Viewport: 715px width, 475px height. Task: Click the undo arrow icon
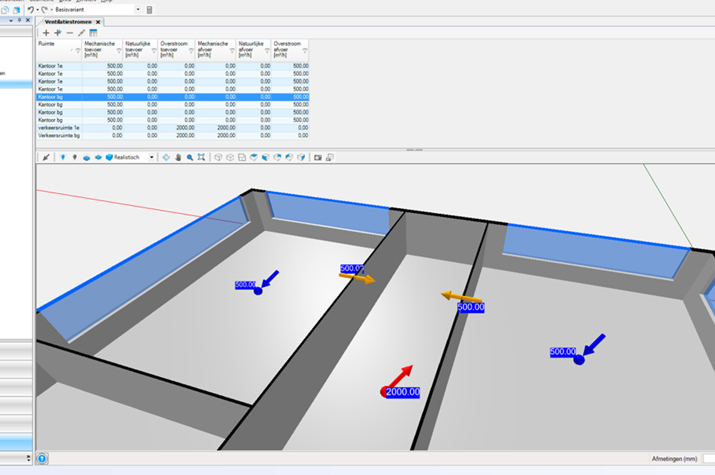click(x=31, y=9)
